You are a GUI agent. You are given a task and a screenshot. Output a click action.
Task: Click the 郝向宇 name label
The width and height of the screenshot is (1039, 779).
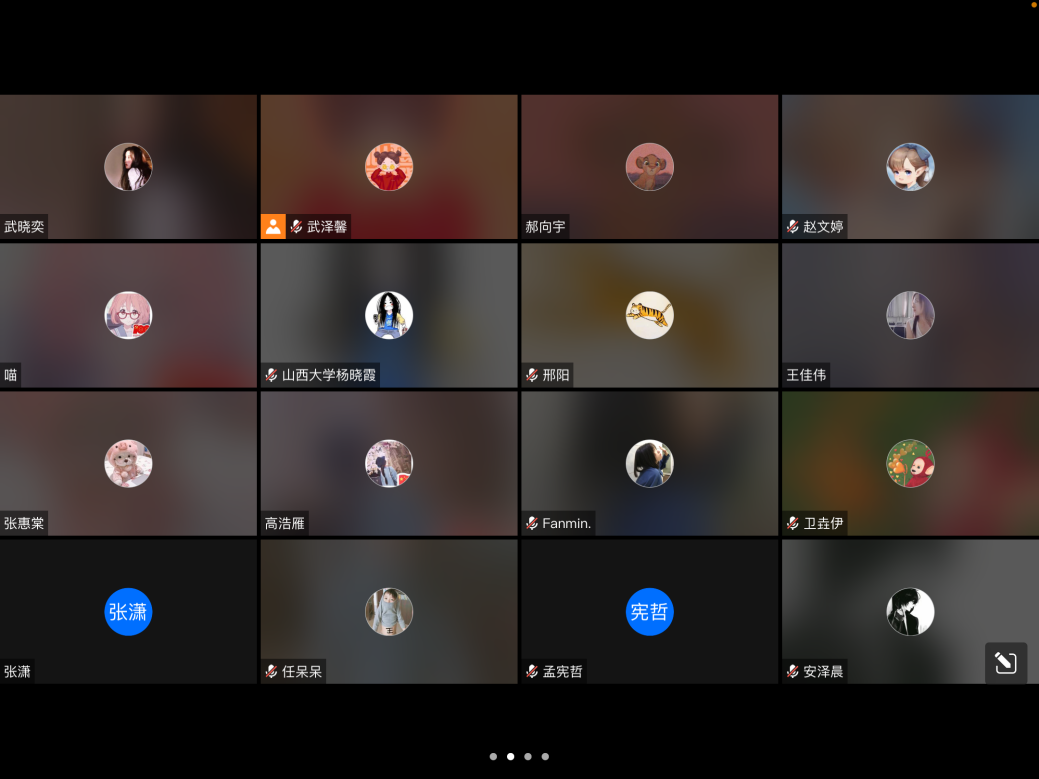point(545,227)
